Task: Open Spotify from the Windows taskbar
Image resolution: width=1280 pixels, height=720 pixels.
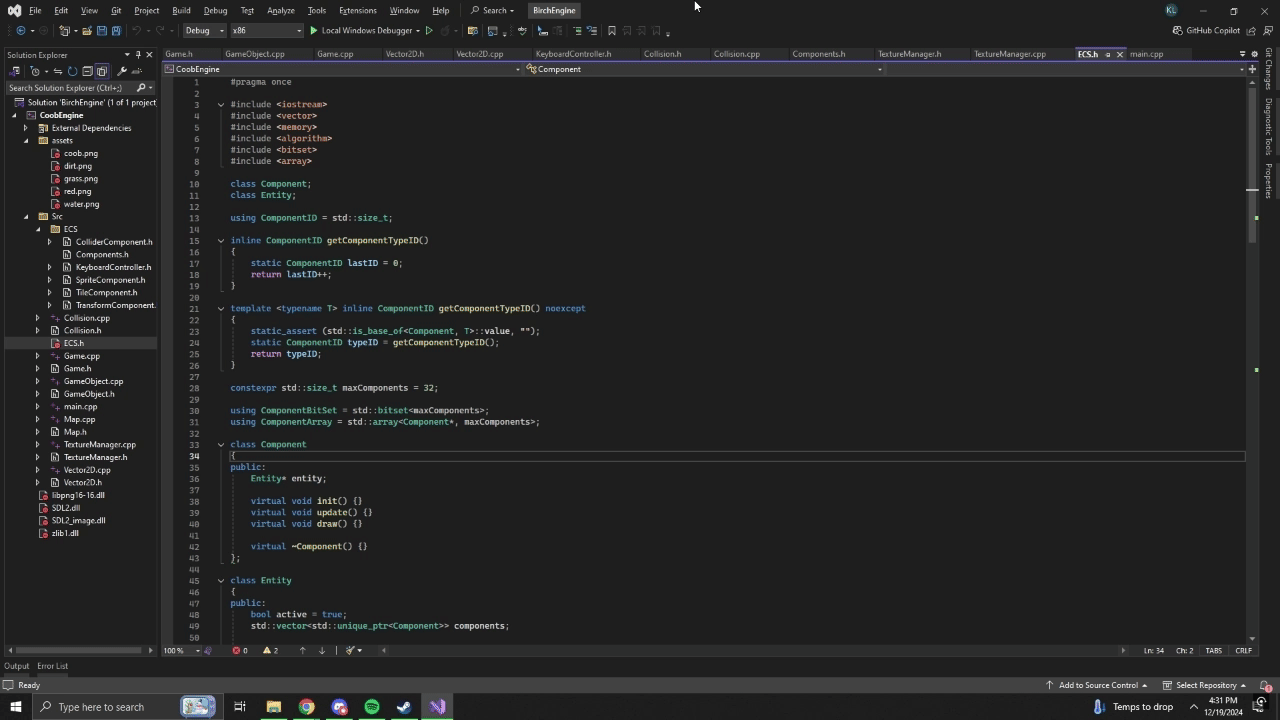Action: [x=372, y=707]
